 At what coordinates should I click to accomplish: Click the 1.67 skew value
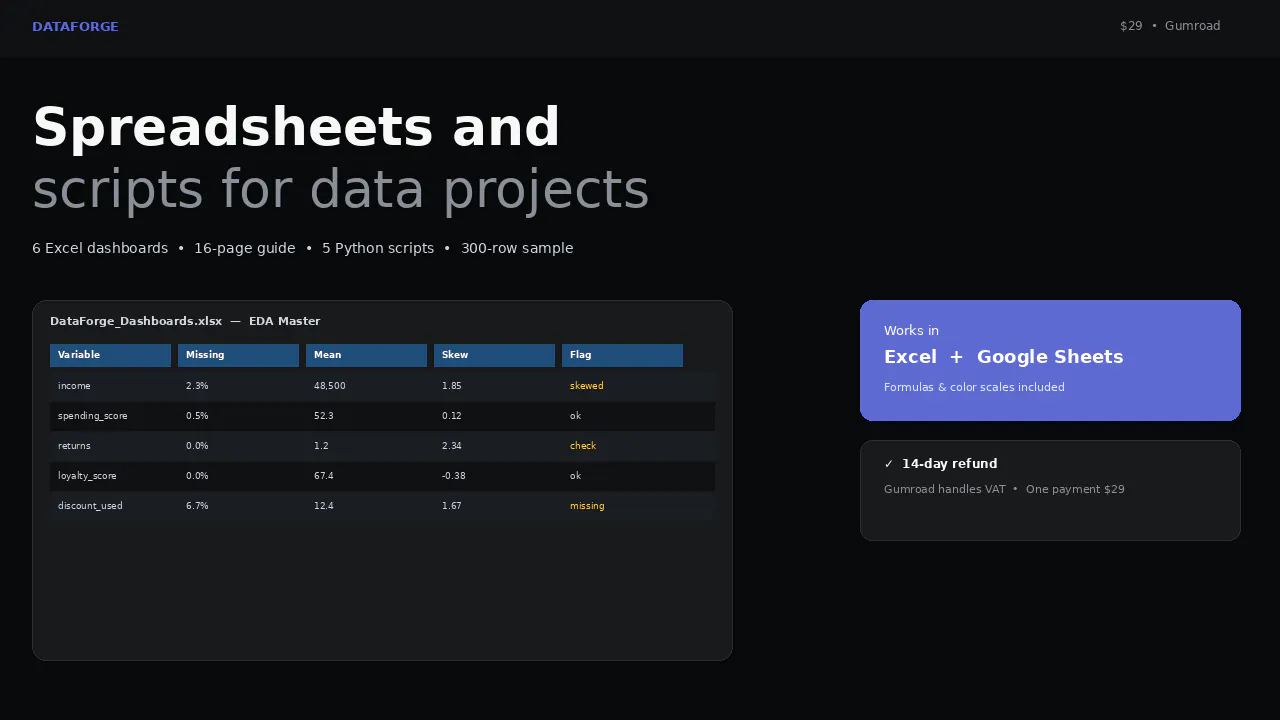(x=452, y=506)
